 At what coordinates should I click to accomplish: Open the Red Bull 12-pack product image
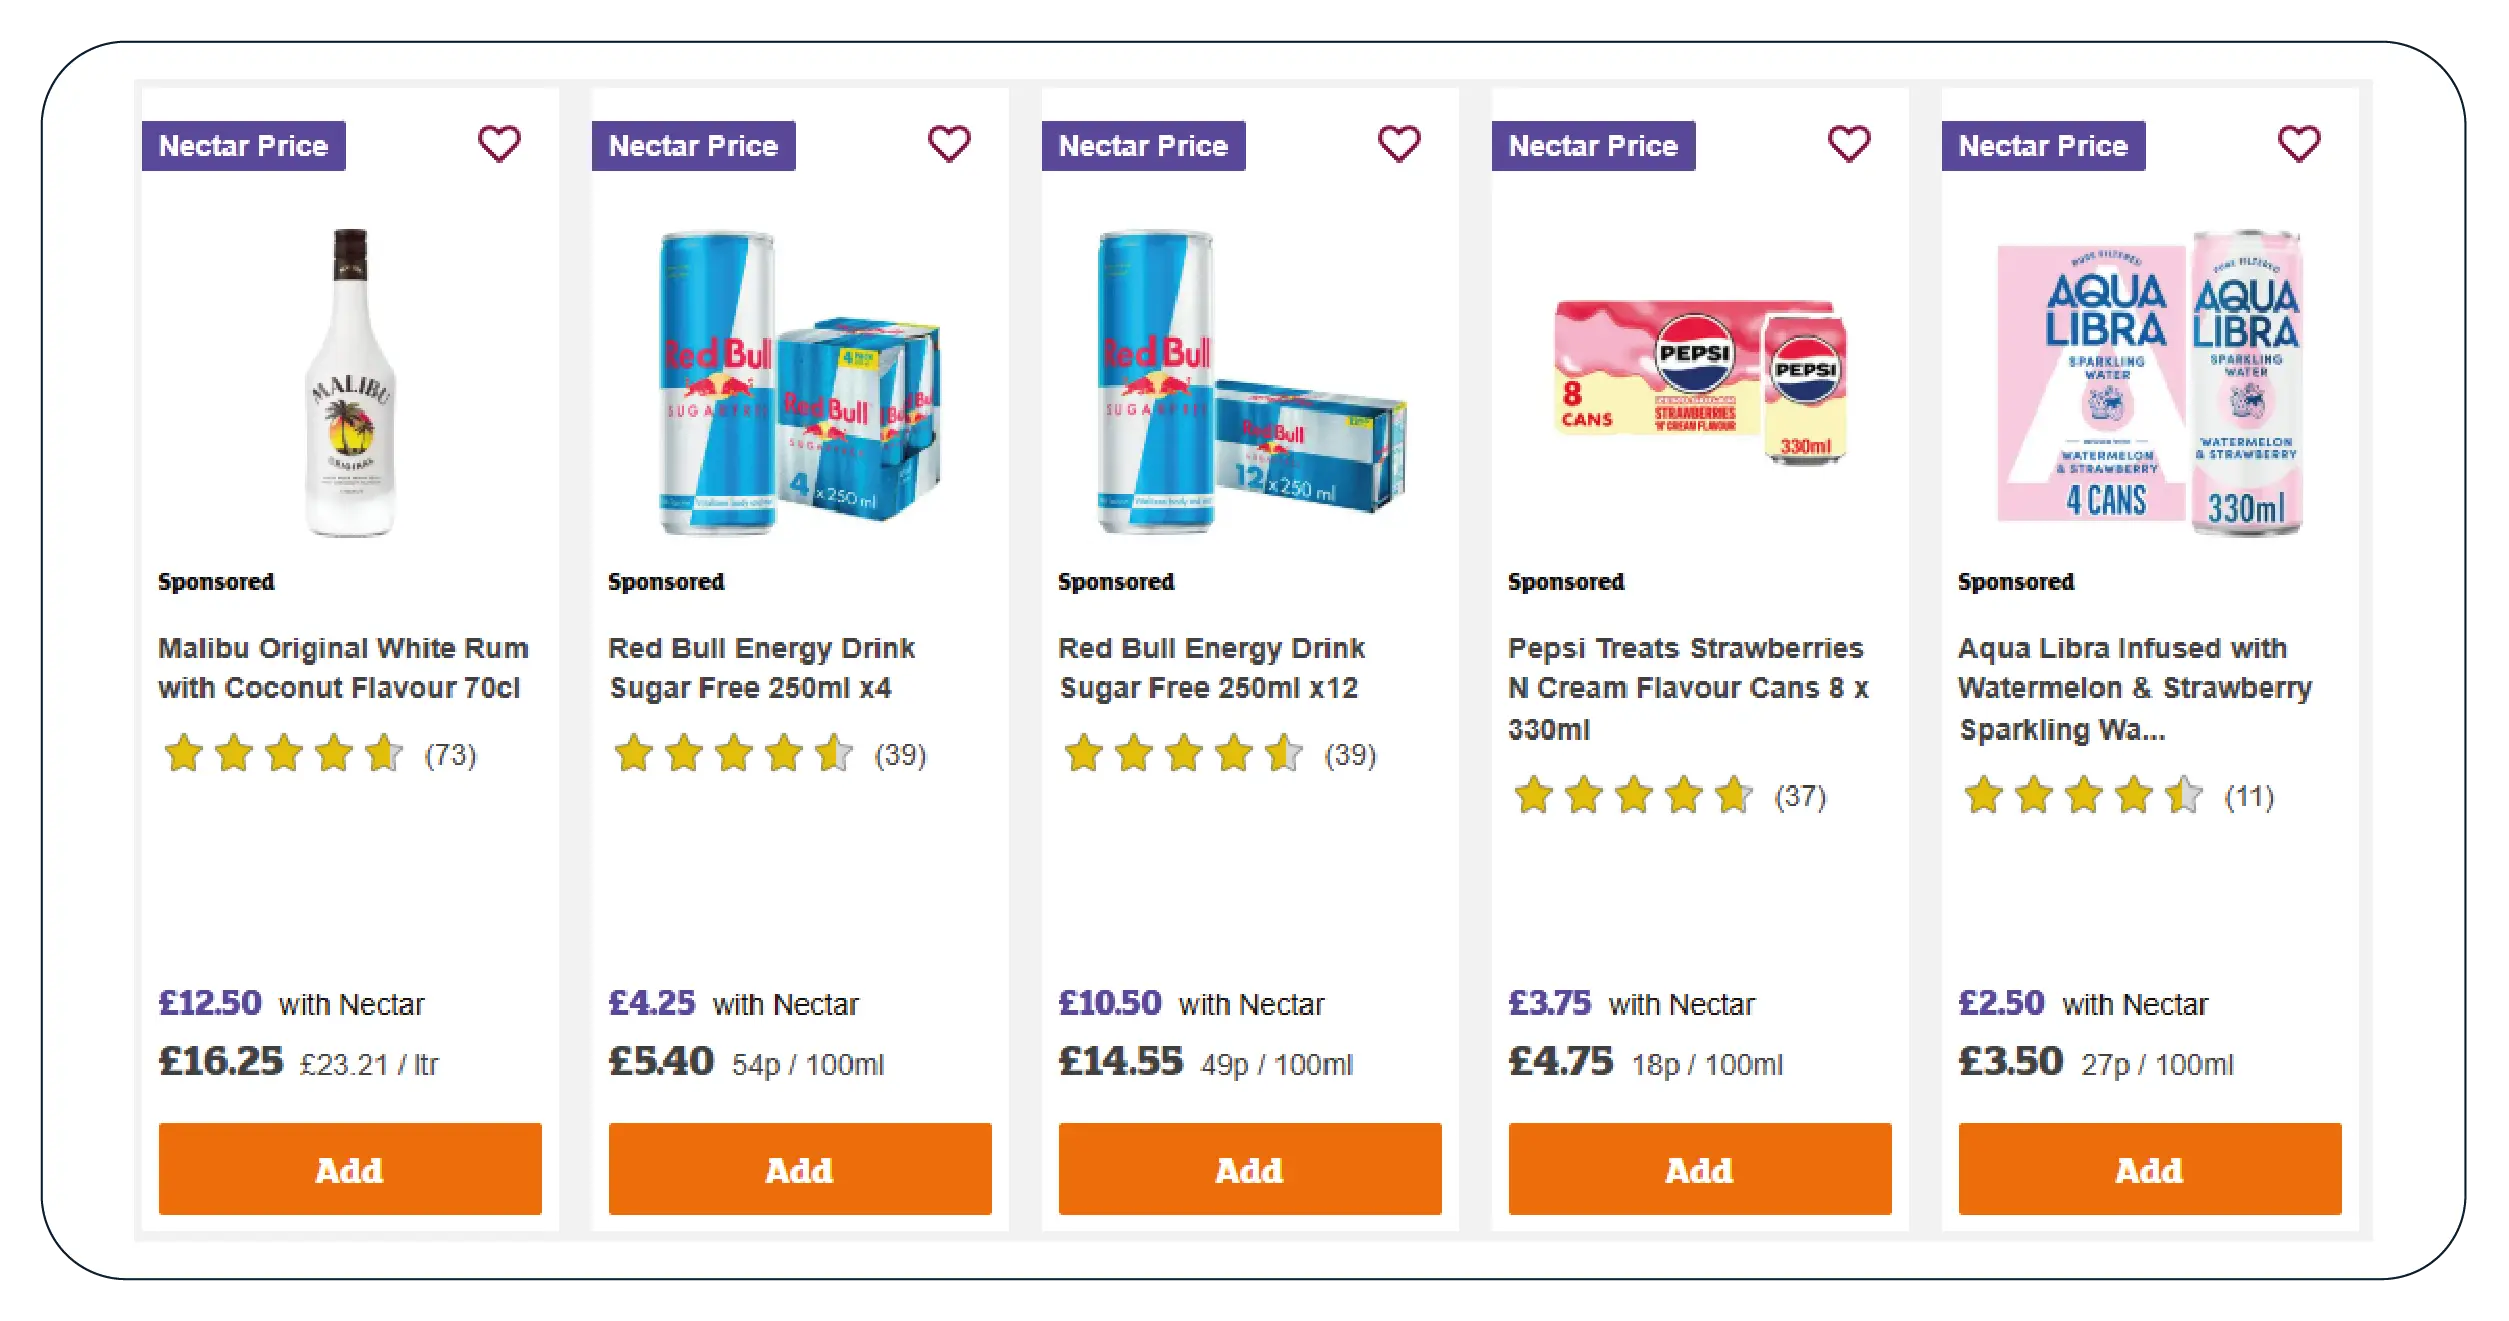tap(1250, 383)
